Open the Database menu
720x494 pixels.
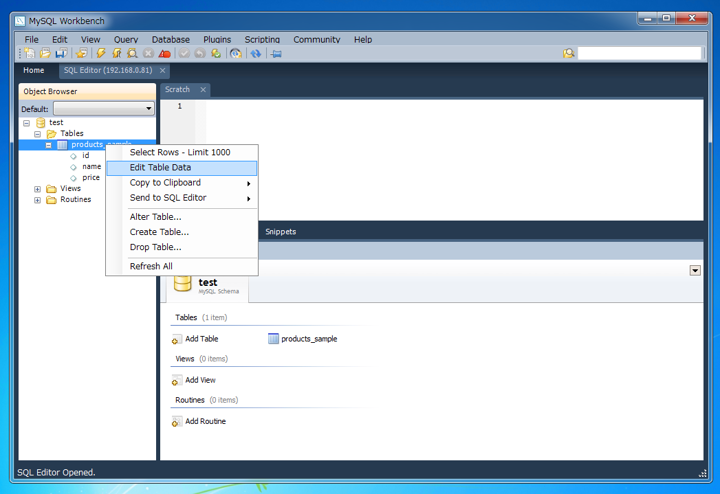pyautogui.click(x=171, y=39)
